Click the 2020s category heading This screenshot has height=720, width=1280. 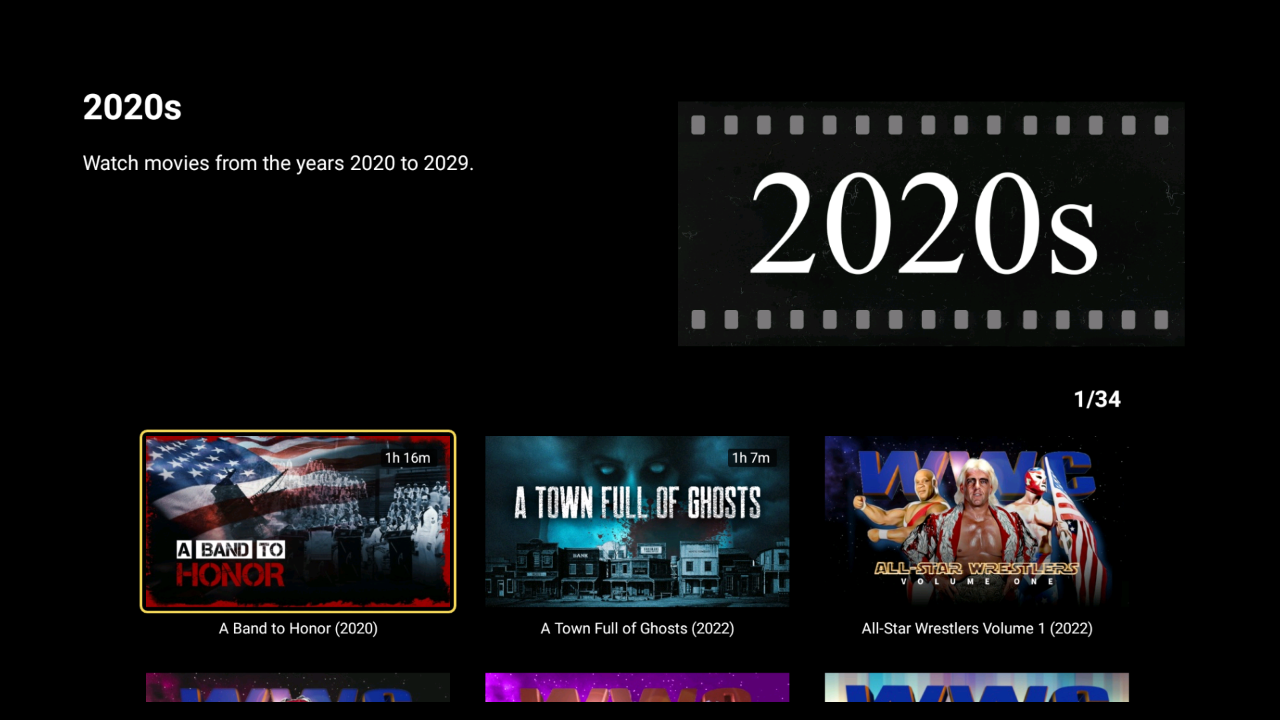[x=132, y=107]
